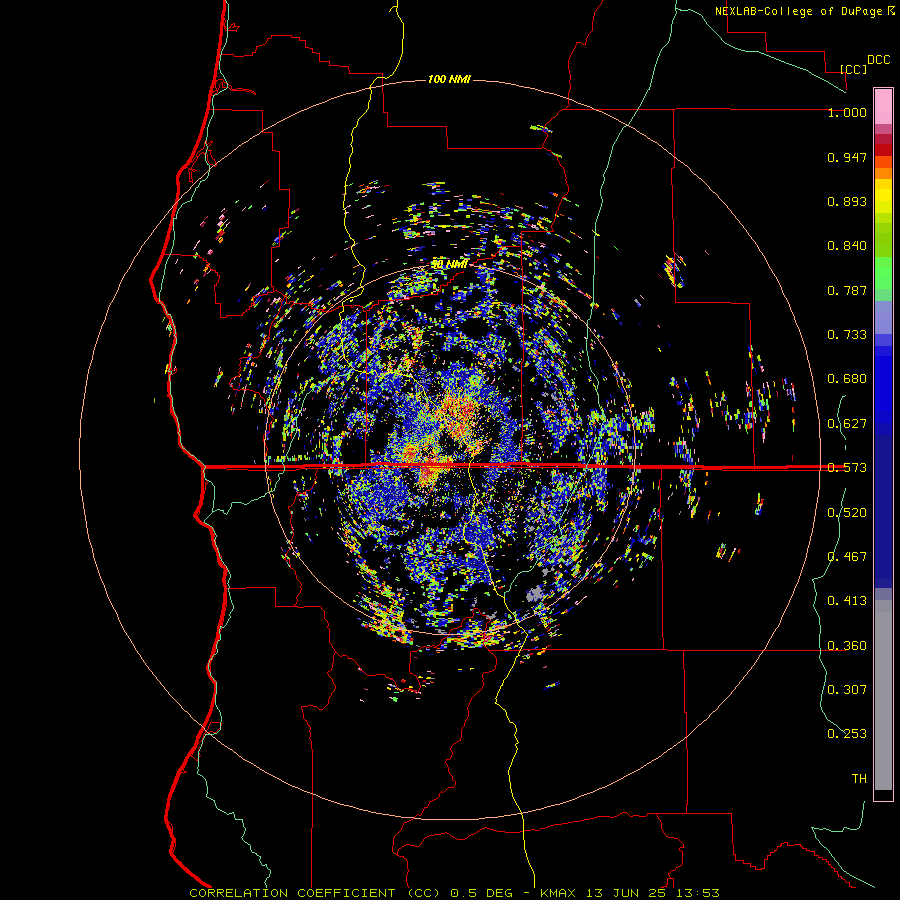Select the 0.253 legend value
This screenshot has height=900, width=900.
click(x=847, y=734)
